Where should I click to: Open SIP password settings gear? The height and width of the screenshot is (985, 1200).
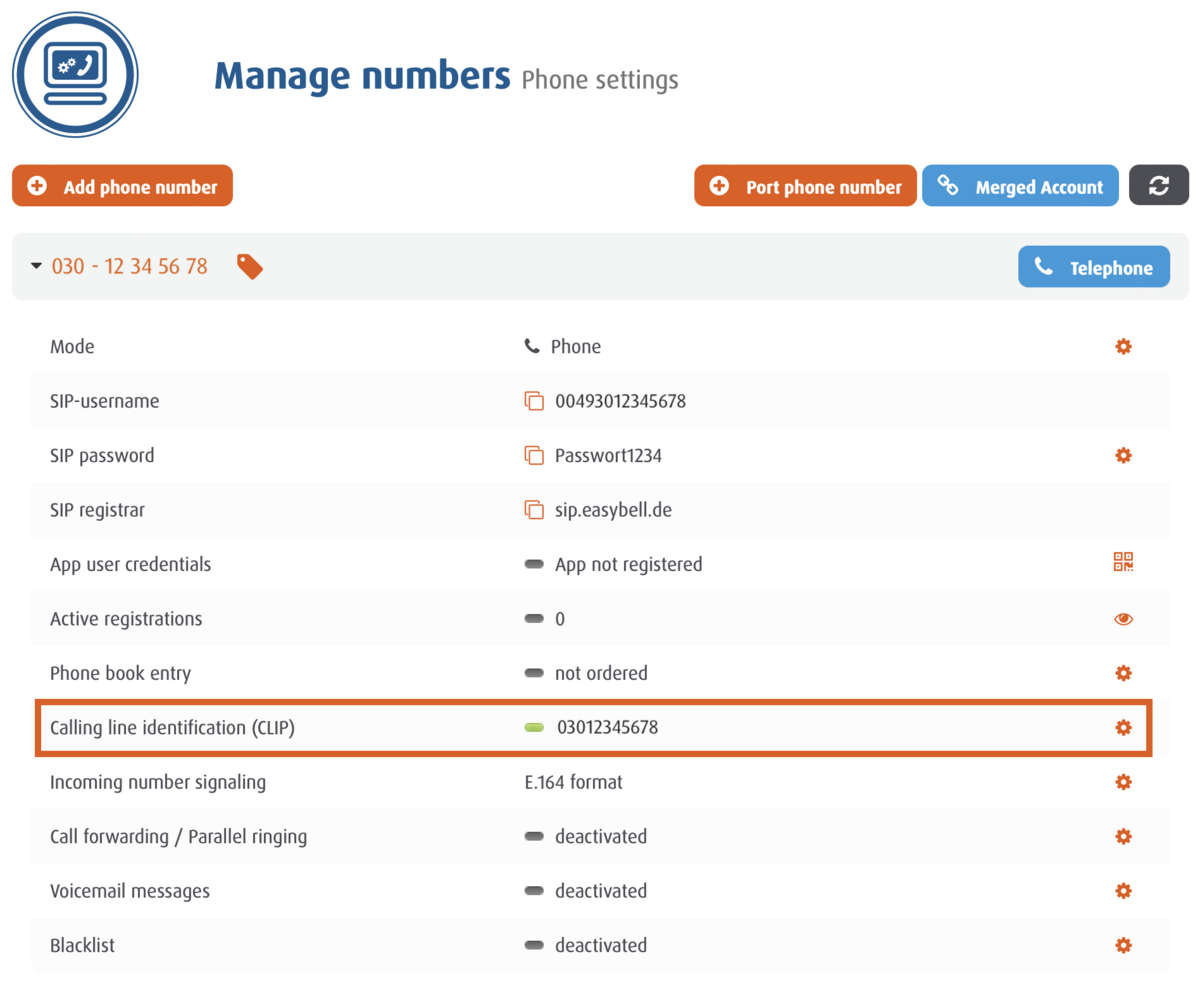(1123, 455)
